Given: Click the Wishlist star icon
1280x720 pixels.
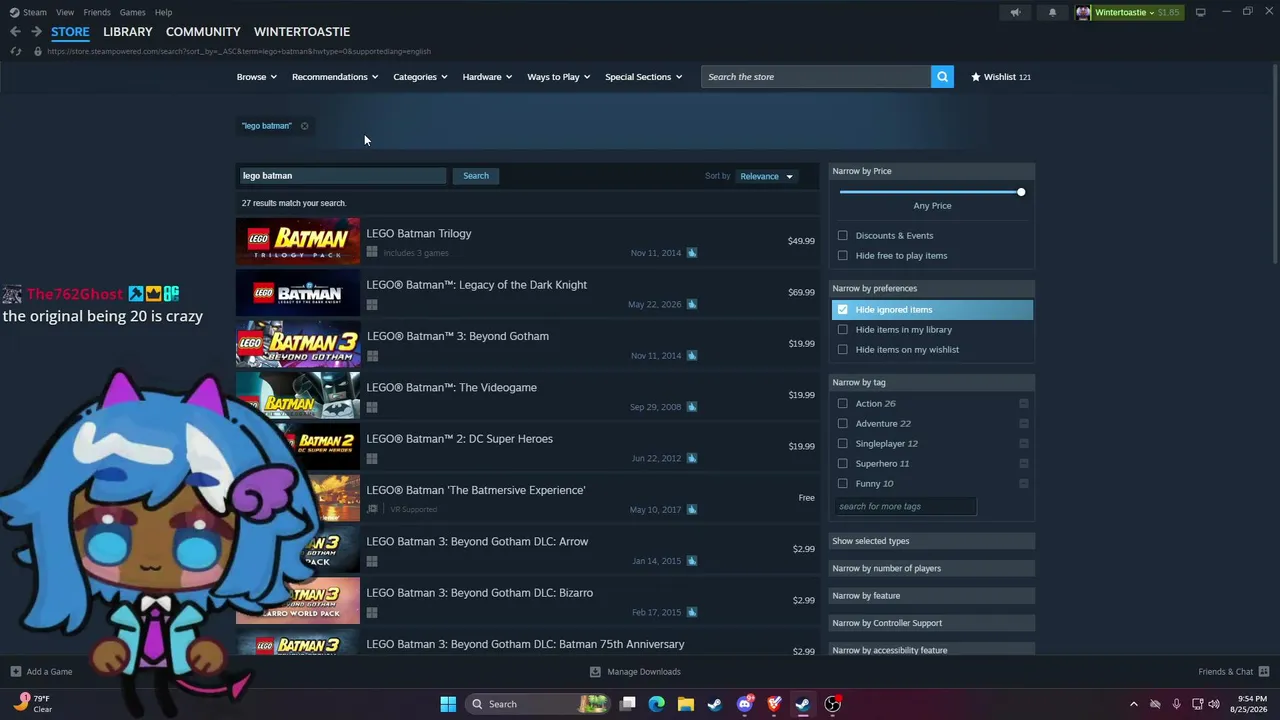Looking at the screenshot, I should (x=976, y=77).
